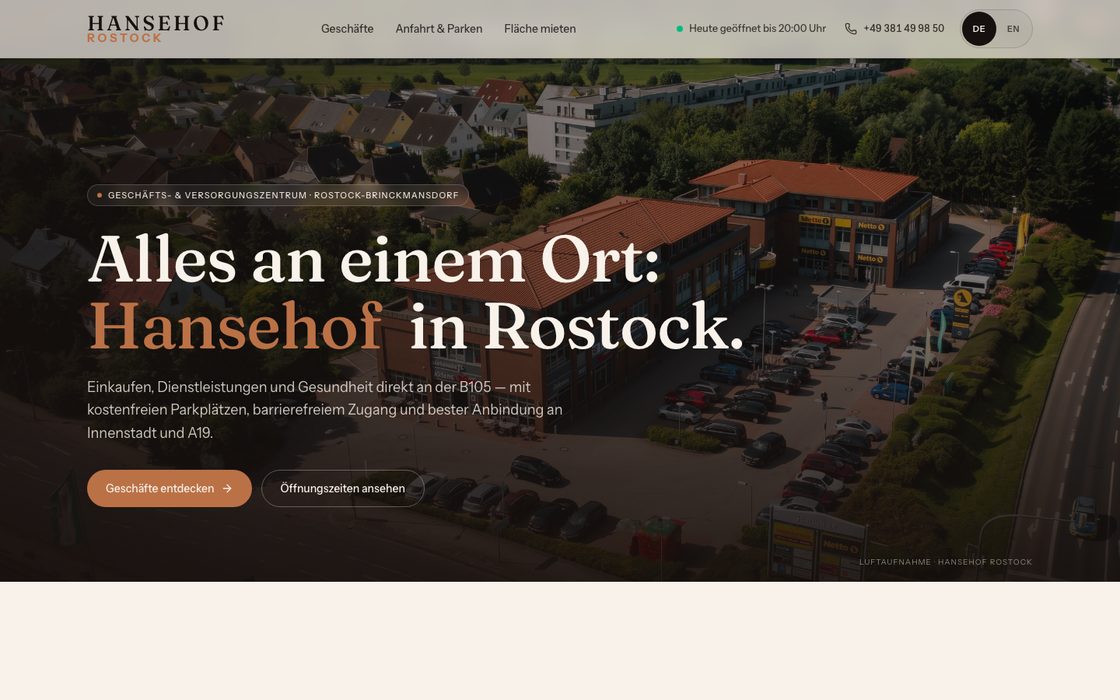Open the Geschäfte menu item

click(x=347, y=29)
